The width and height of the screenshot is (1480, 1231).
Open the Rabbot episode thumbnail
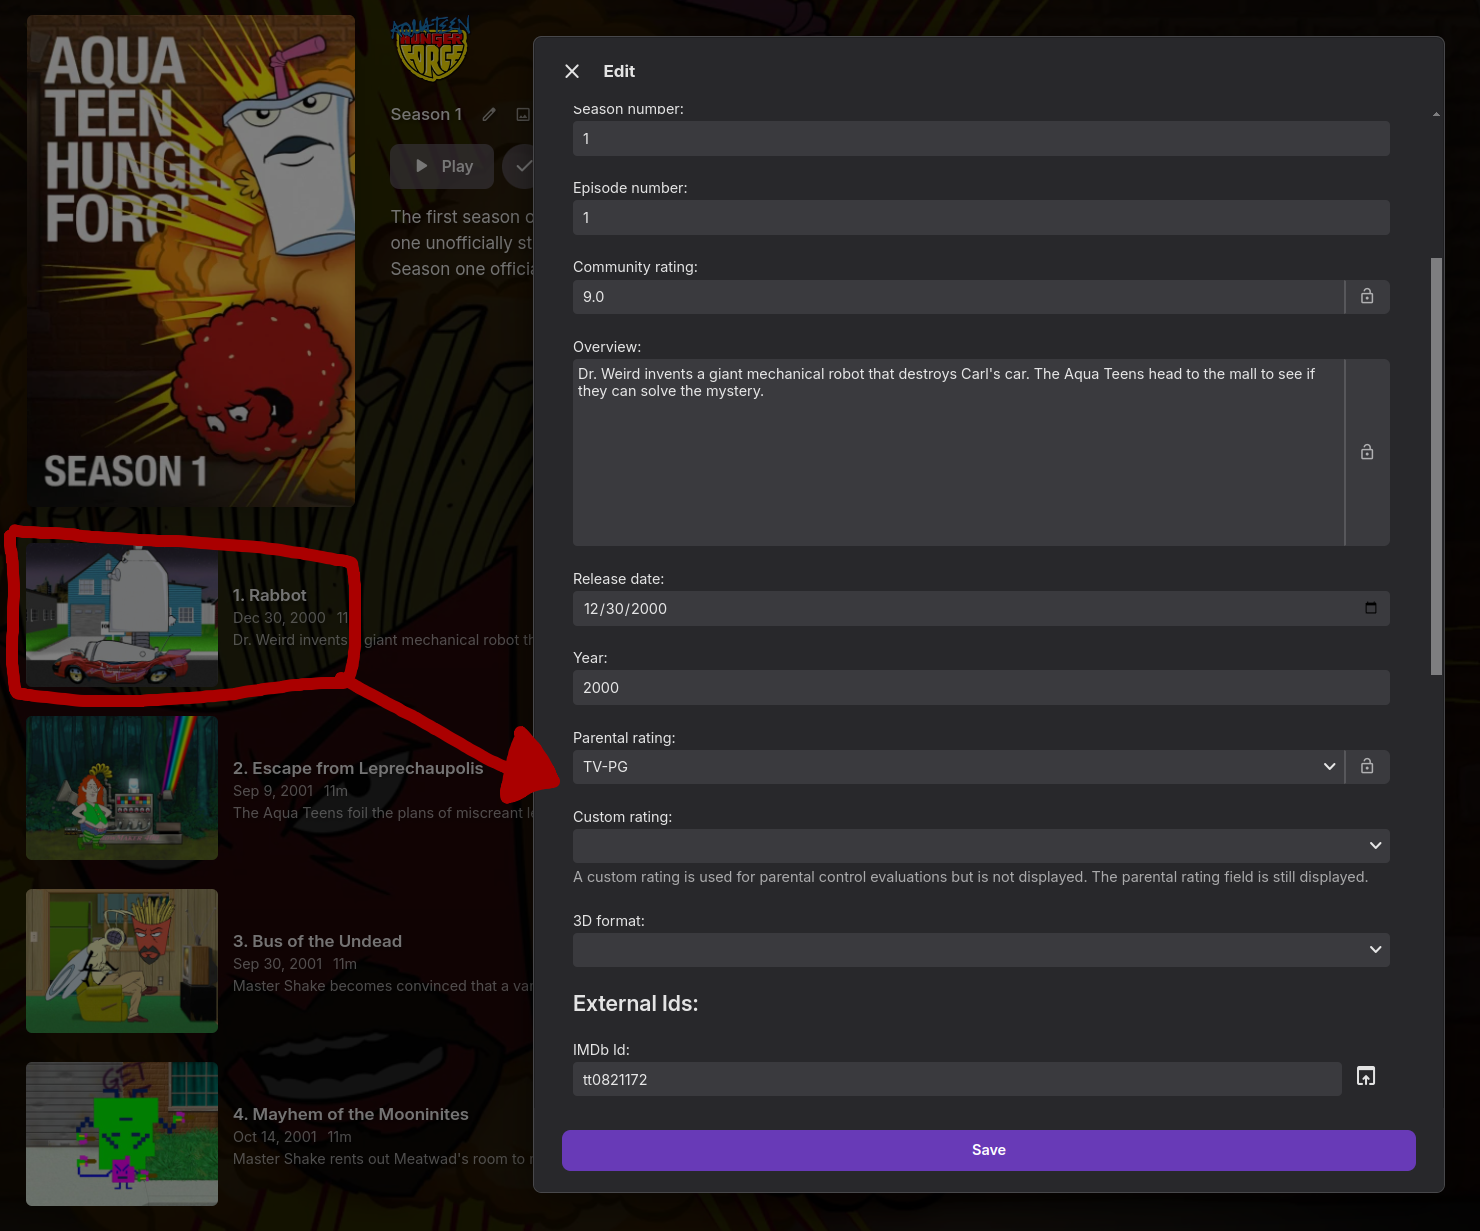(x=122, y=615)
